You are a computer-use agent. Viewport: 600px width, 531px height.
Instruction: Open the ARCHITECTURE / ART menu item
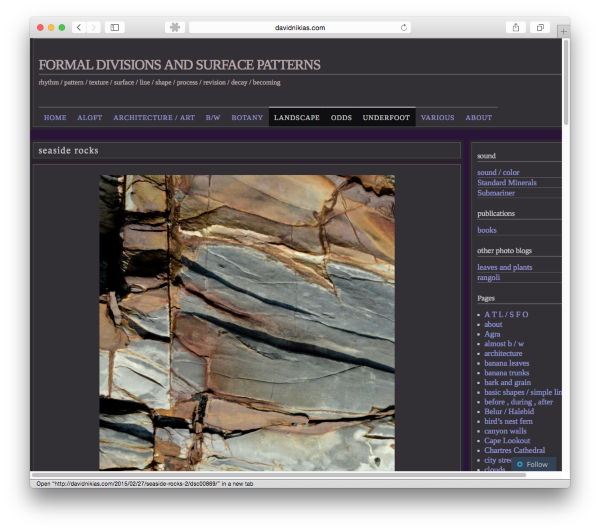(153, 117)
